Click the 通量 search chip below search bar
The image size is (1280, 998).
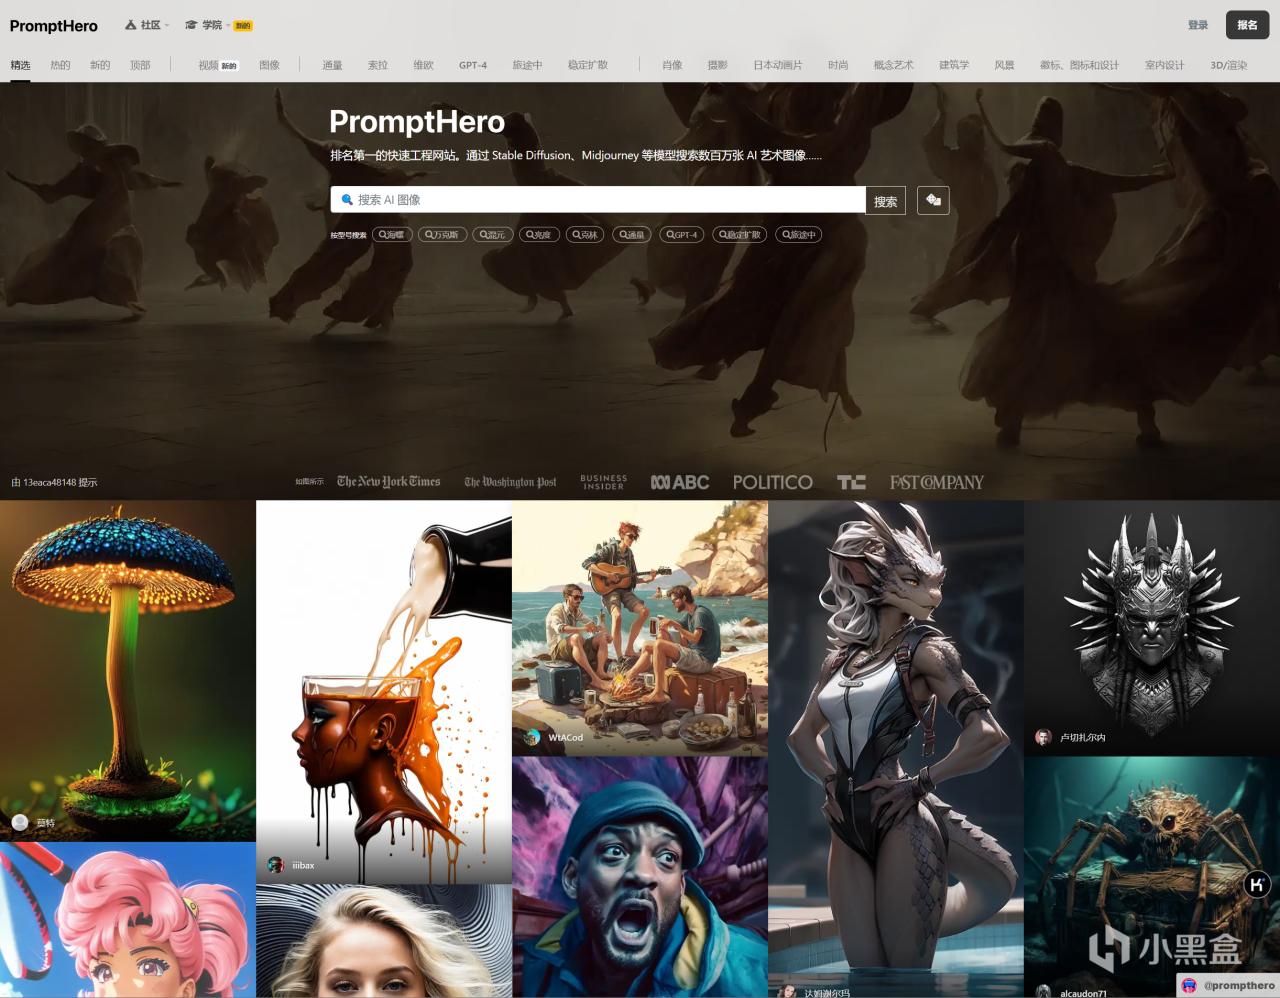point(632,235)
